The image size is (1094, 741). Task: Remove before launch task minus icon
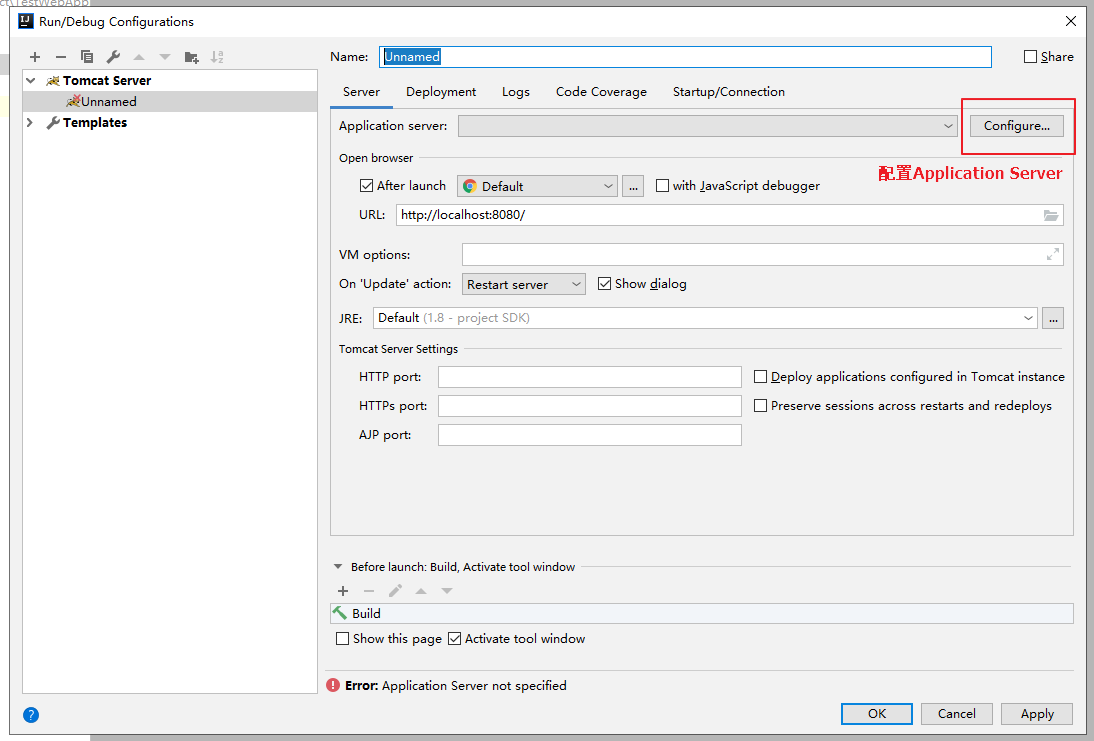368,591
